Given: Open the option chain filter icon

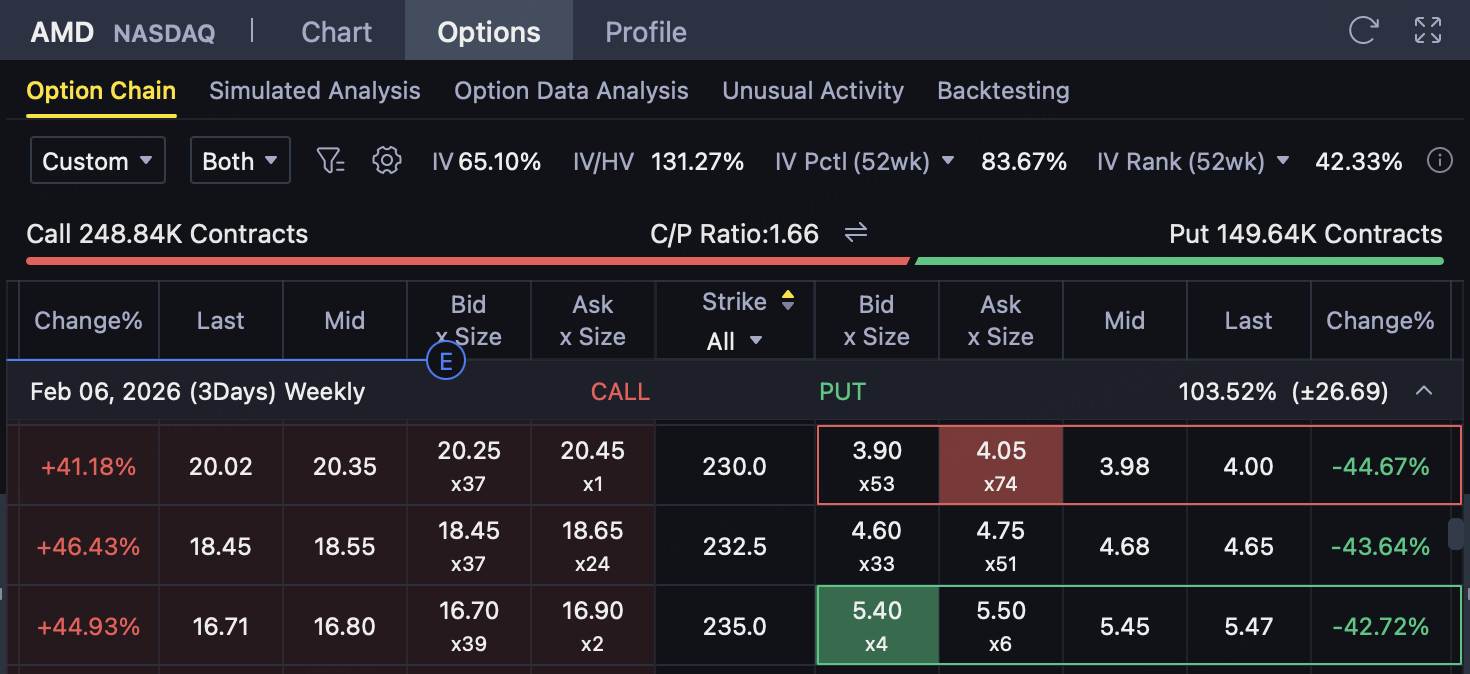Looking at the screenshot, I should 330,160.
